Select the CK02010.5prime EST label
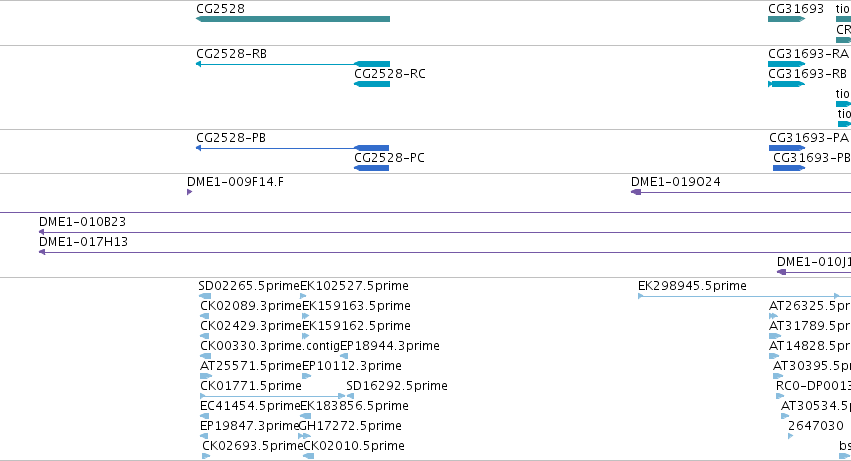 [x=354, y=446]
